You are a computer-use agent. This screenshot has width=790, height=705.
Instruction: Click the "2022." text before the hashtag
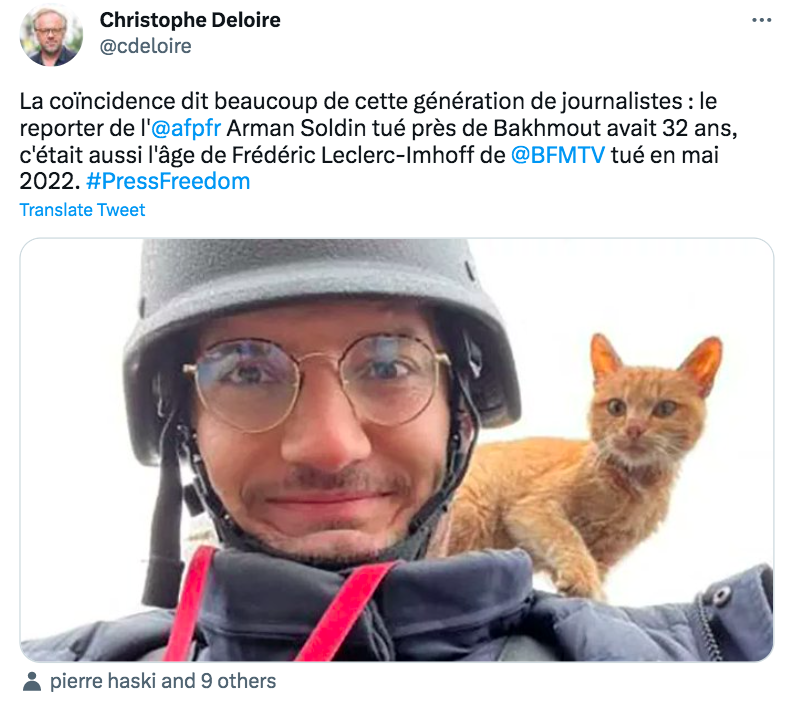pos(49,181)
